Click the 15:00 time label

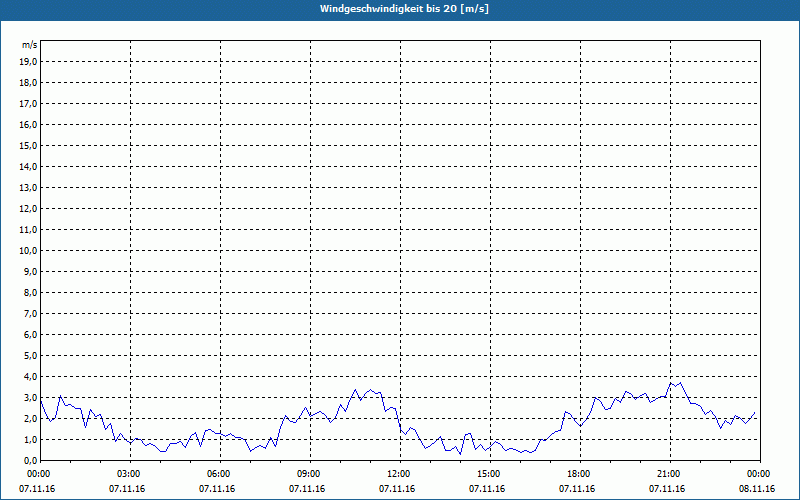click(490, 474)
